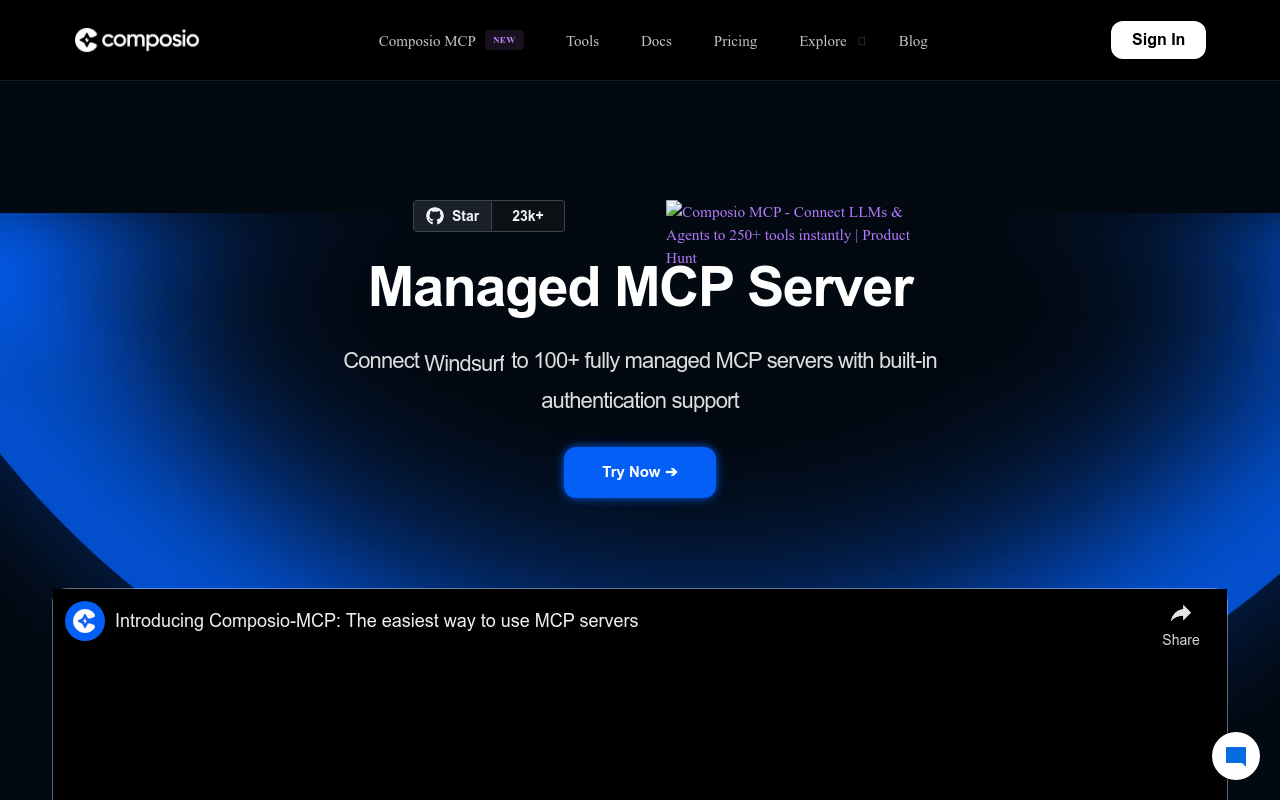Click the Share arrow icon on video
This screenshot has width=1280, height=800.
1180,614
